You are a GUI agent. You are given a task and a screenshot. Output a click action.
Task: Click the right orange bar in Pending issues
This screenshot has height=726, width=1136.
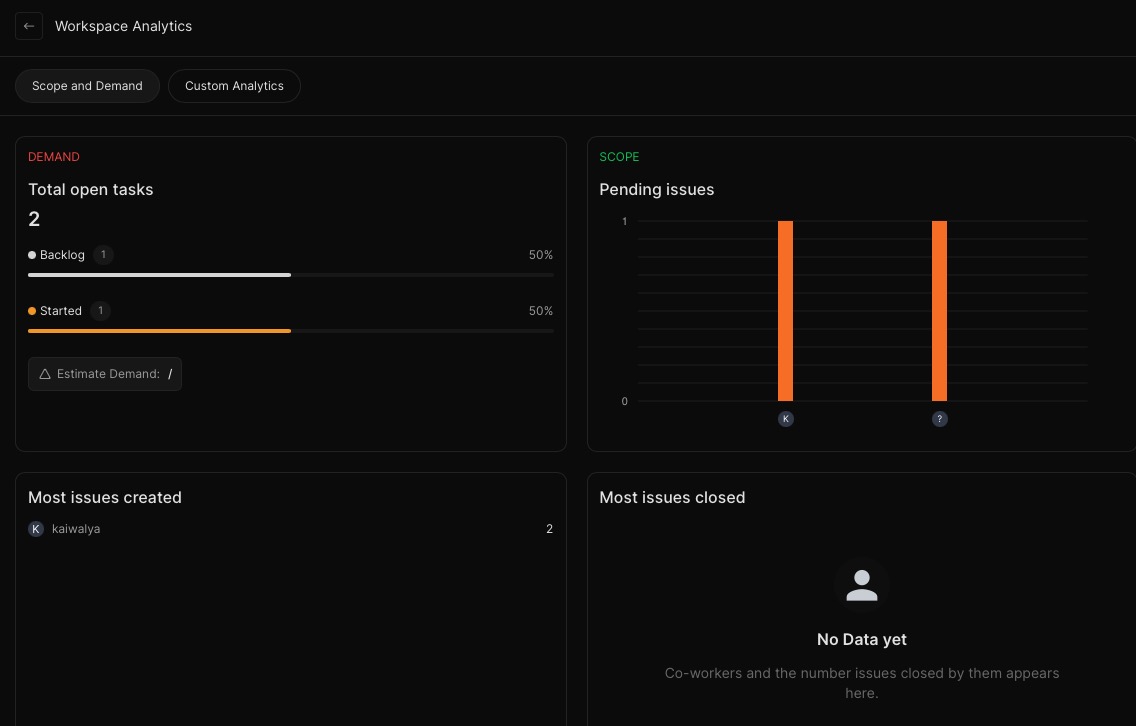940,310
